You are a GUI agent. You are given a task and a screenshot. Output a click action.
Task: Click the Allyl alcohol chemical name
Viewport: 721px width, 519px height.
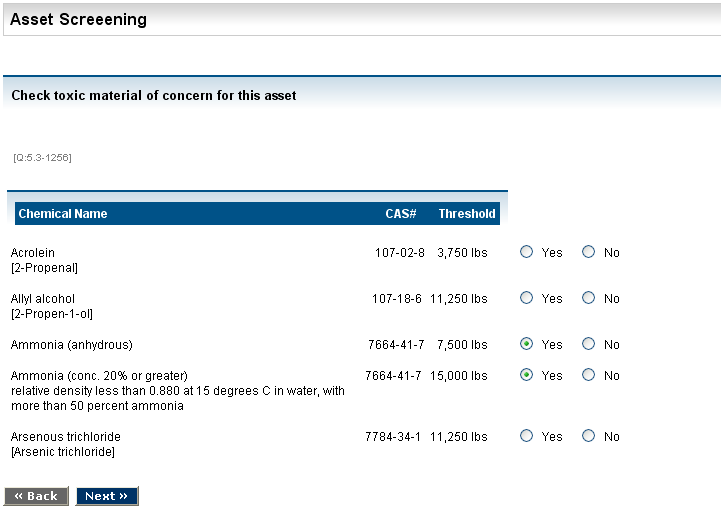pyautogui.click(x=43, y=299)
